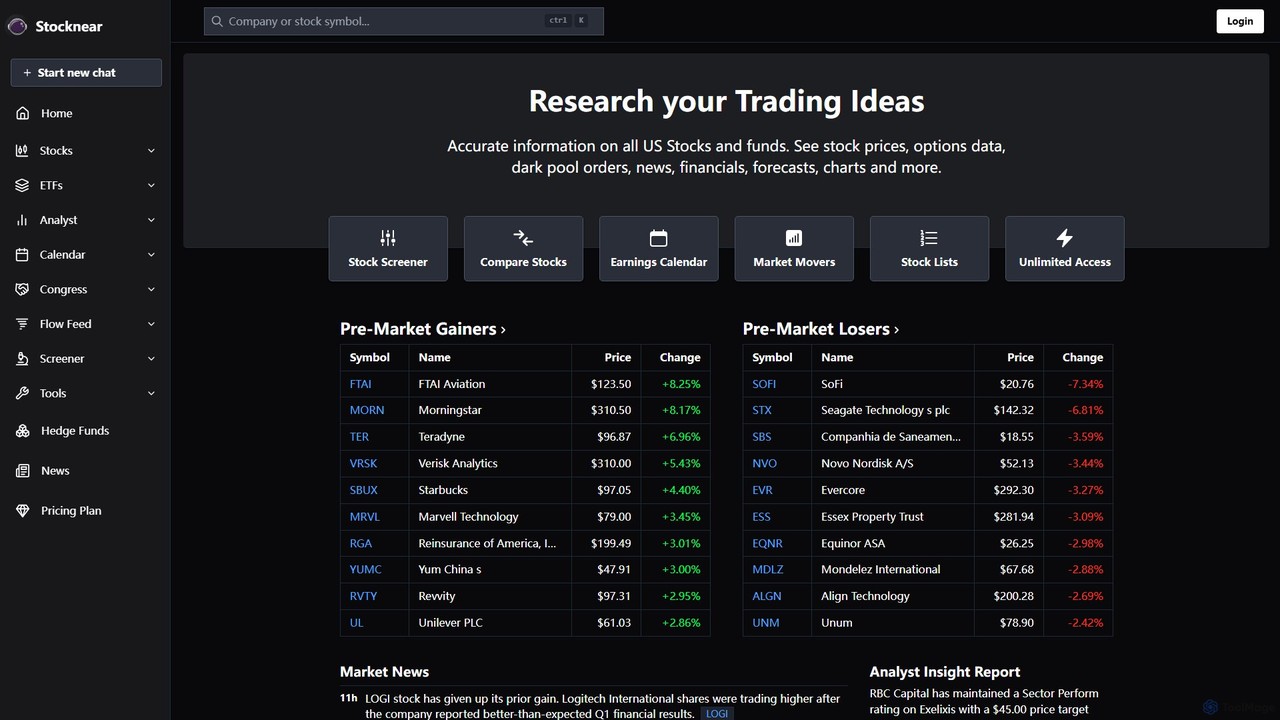Click the Calendar icon in sidebar

pyautogui.click(x=22, y=255)
